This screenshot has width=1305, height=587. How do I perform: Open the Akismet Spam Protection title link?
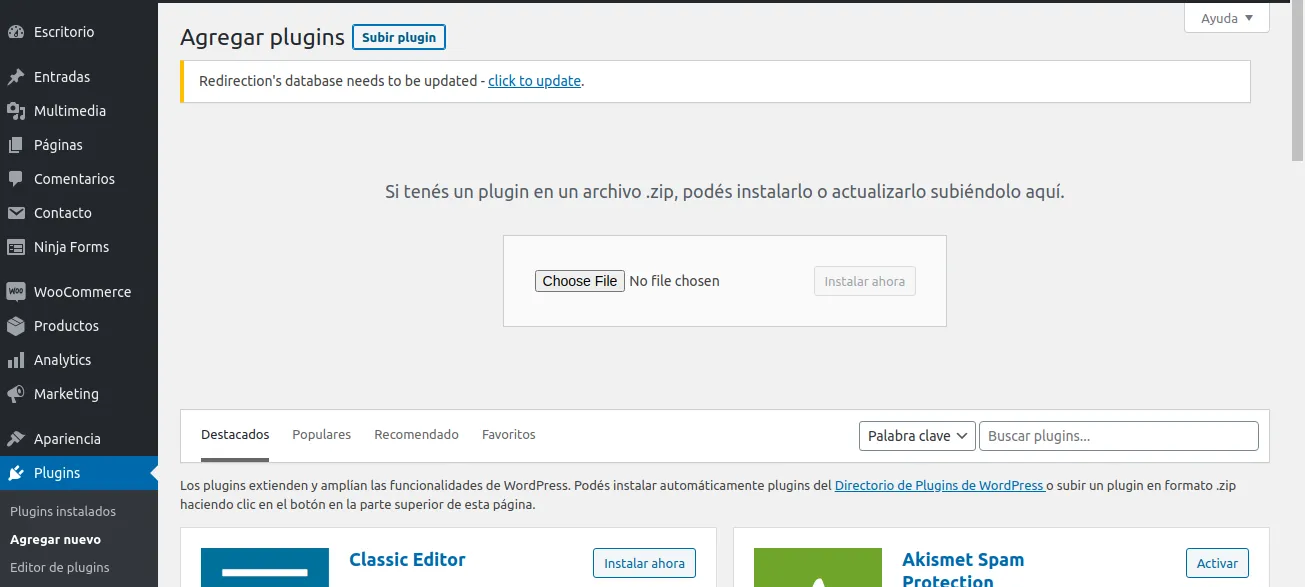[963, 570]
